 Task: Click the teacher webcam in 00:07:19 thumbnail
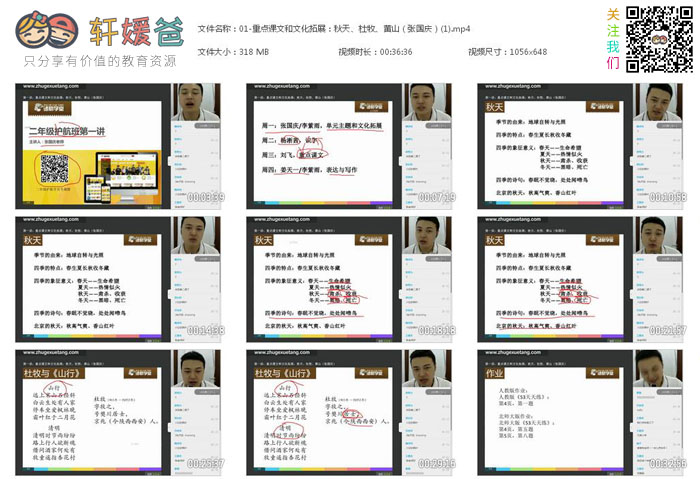tap(428, 102)
